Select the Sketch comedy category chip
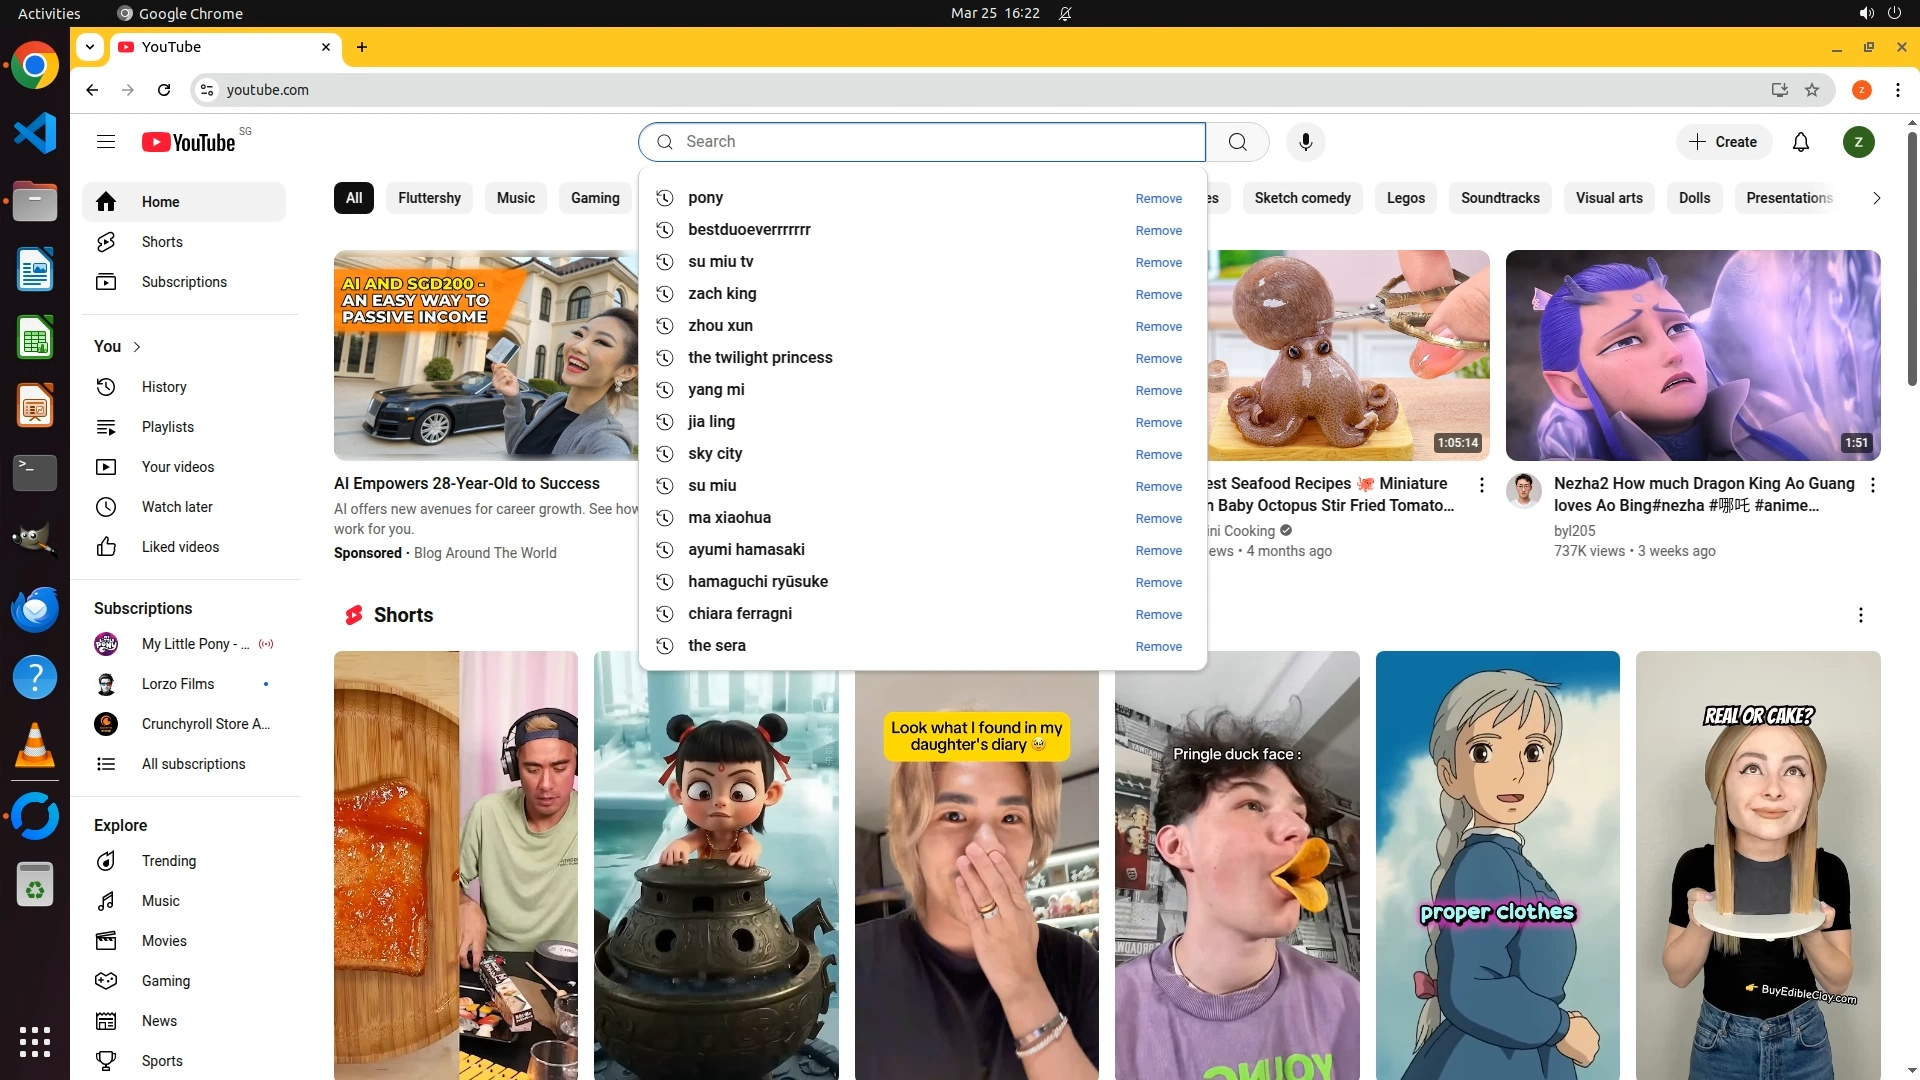The image size is (1920, 1080). pos(1302,198)
